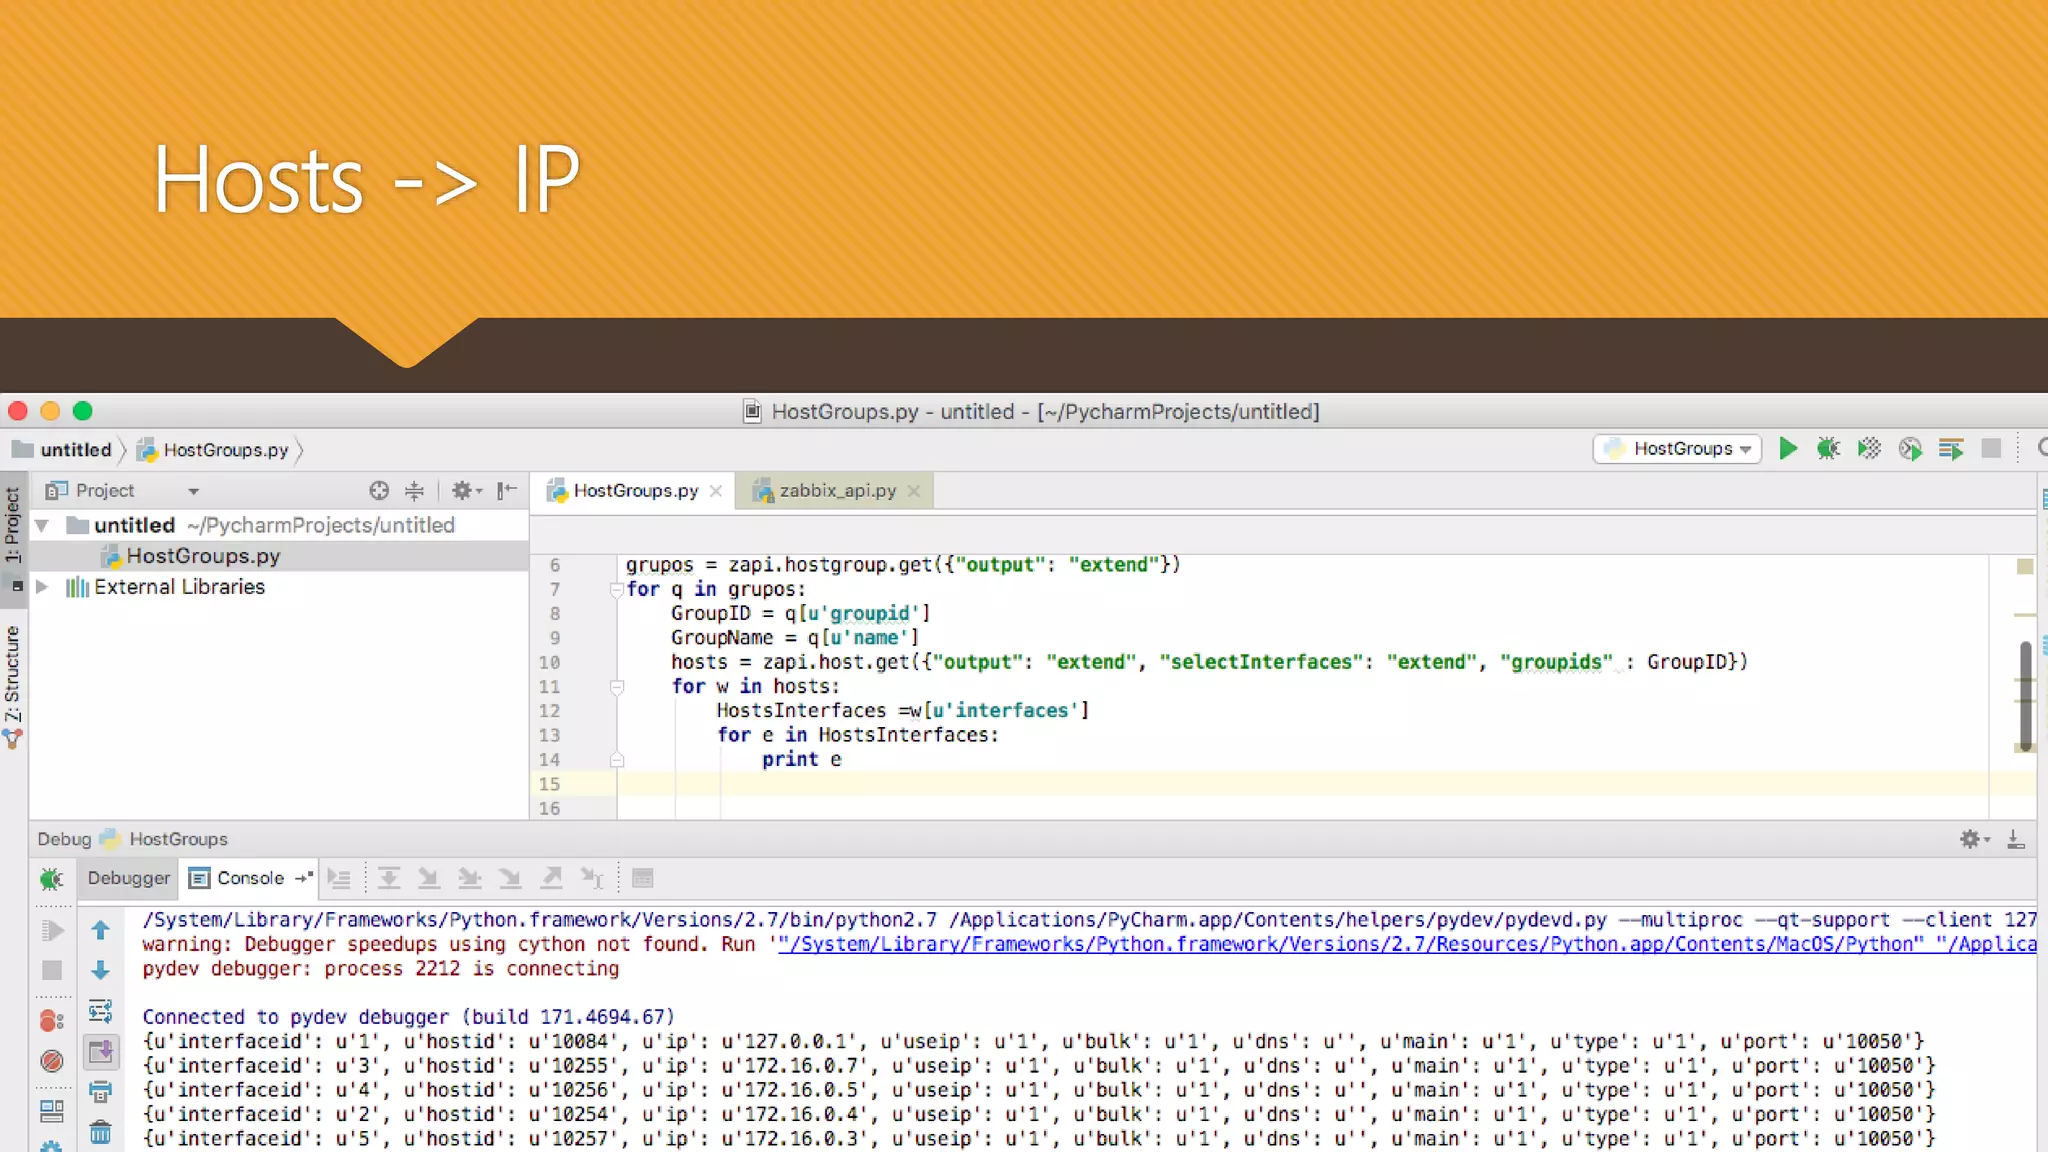Viewport: 2048px width, 1152px height.
Task: Open View Breakpoints red dots icon
Action: (52, 1020)
